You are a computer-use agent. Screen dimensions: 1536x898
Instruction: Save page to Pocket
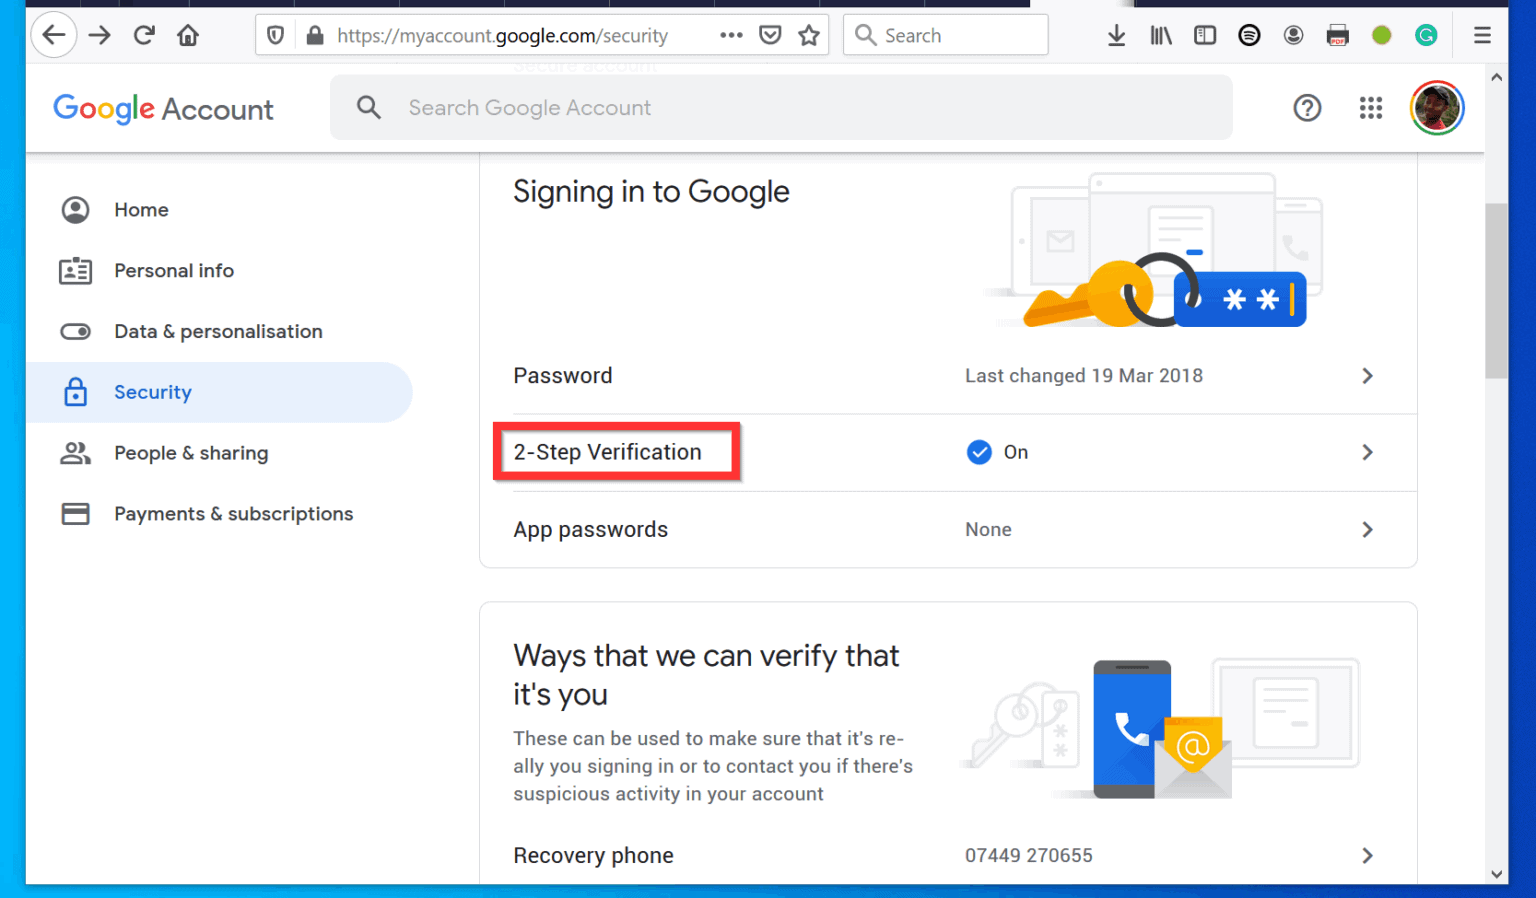770,35
